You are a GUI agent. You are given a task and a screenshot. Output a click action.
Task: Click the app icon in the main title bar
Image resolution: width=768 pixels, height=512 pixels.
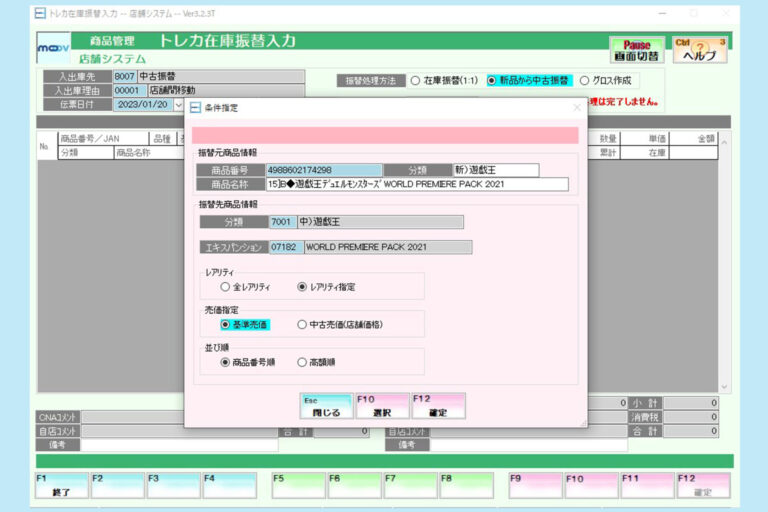pyautogui.click(x=40, y=13)
